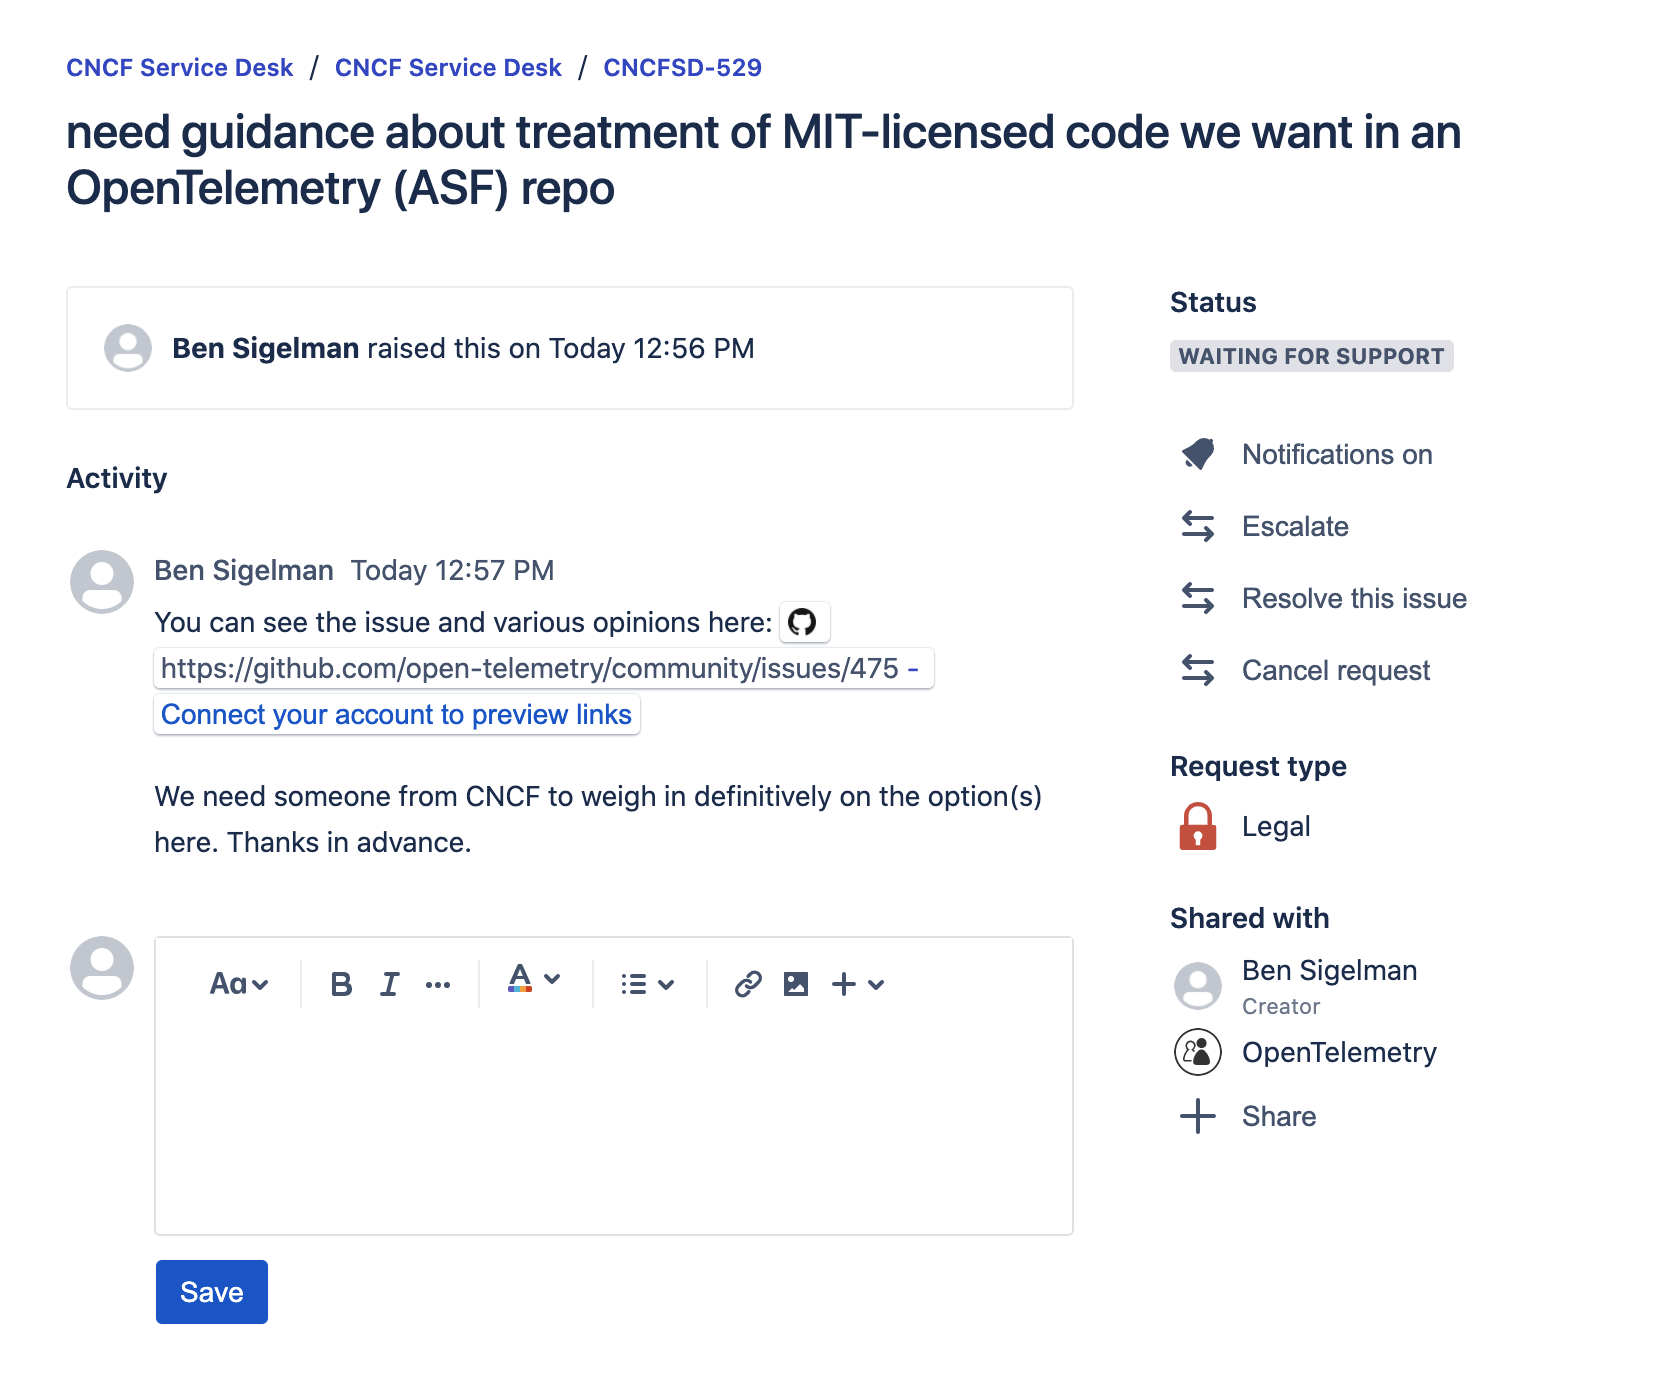This screenshot has height=1384, width=1662.
Task: Click the Legal request type lock icon
Action: (1198, 826)
